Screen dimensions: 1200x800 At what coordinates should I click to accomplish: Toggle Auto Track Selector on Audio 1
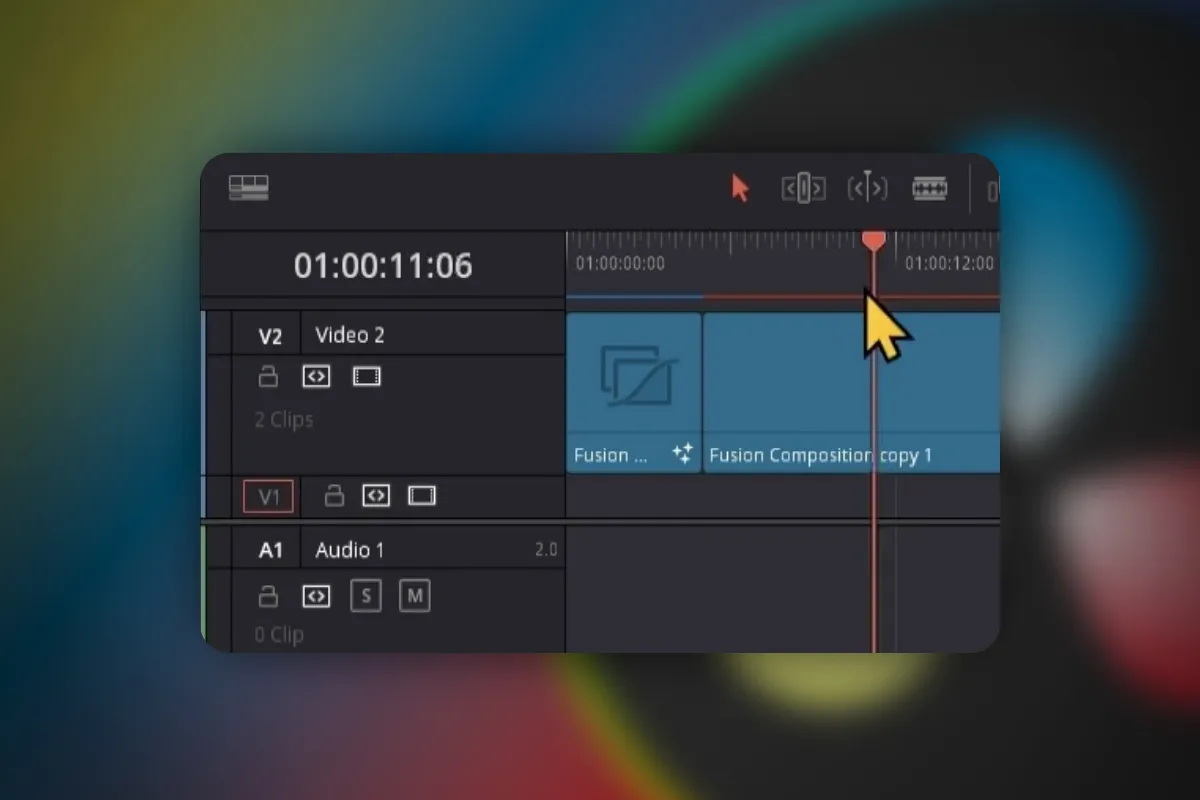tap(316, 597)
